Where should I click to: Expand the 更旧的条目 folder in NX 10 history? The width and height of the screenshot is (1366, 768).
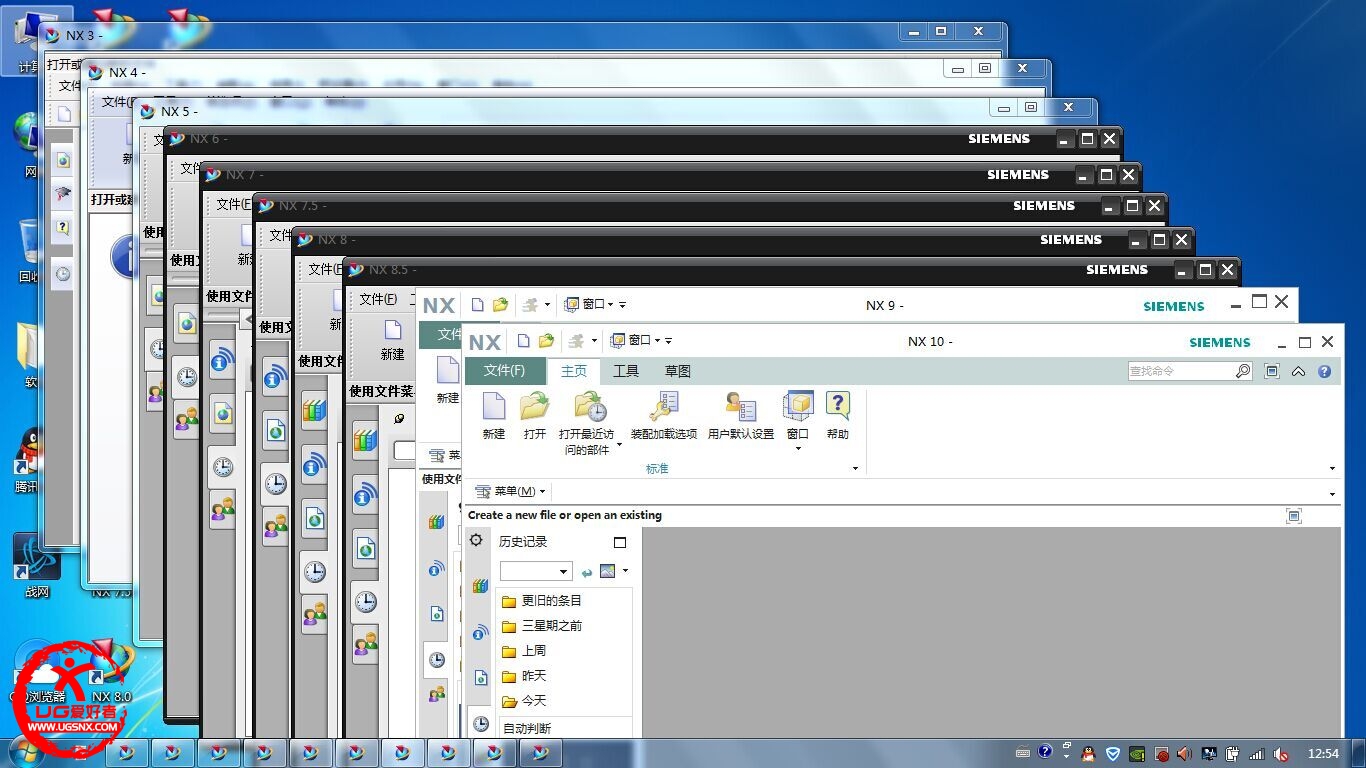[x=541, y=601]
